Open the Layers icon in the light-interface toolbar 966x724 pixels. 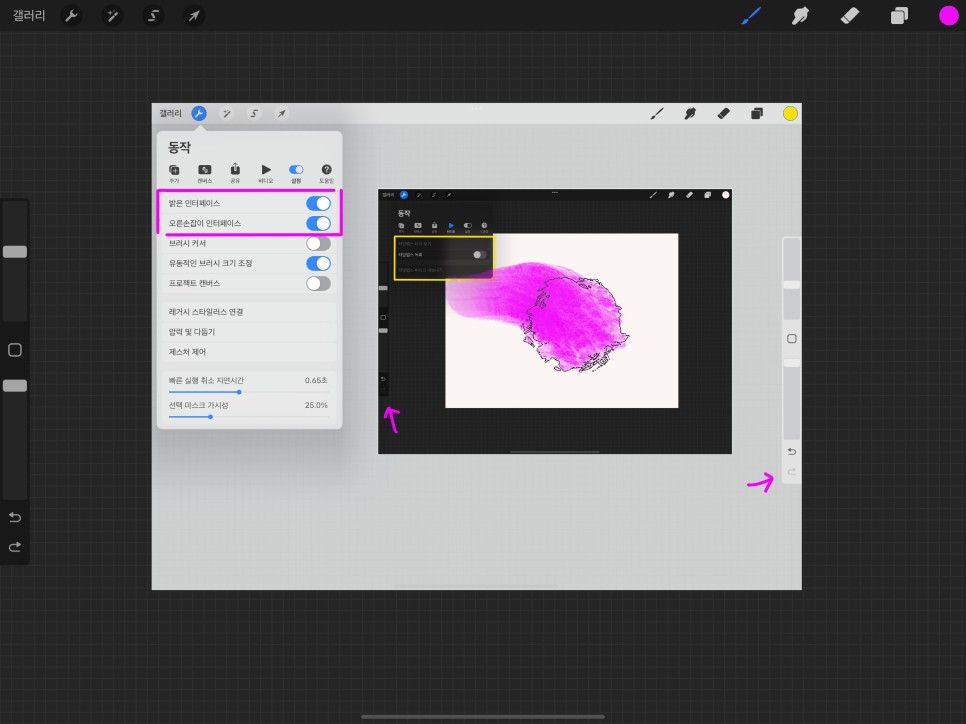click(x=757, y=113)
